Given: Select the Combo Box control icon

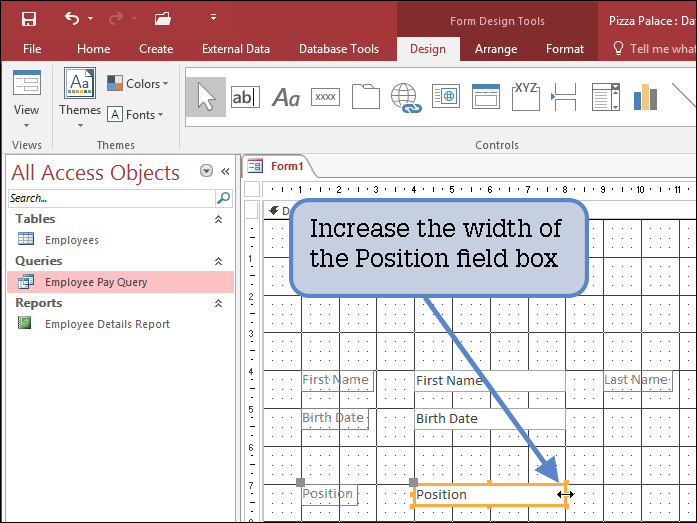Looking at the screenshot, I should click(605, 97).
